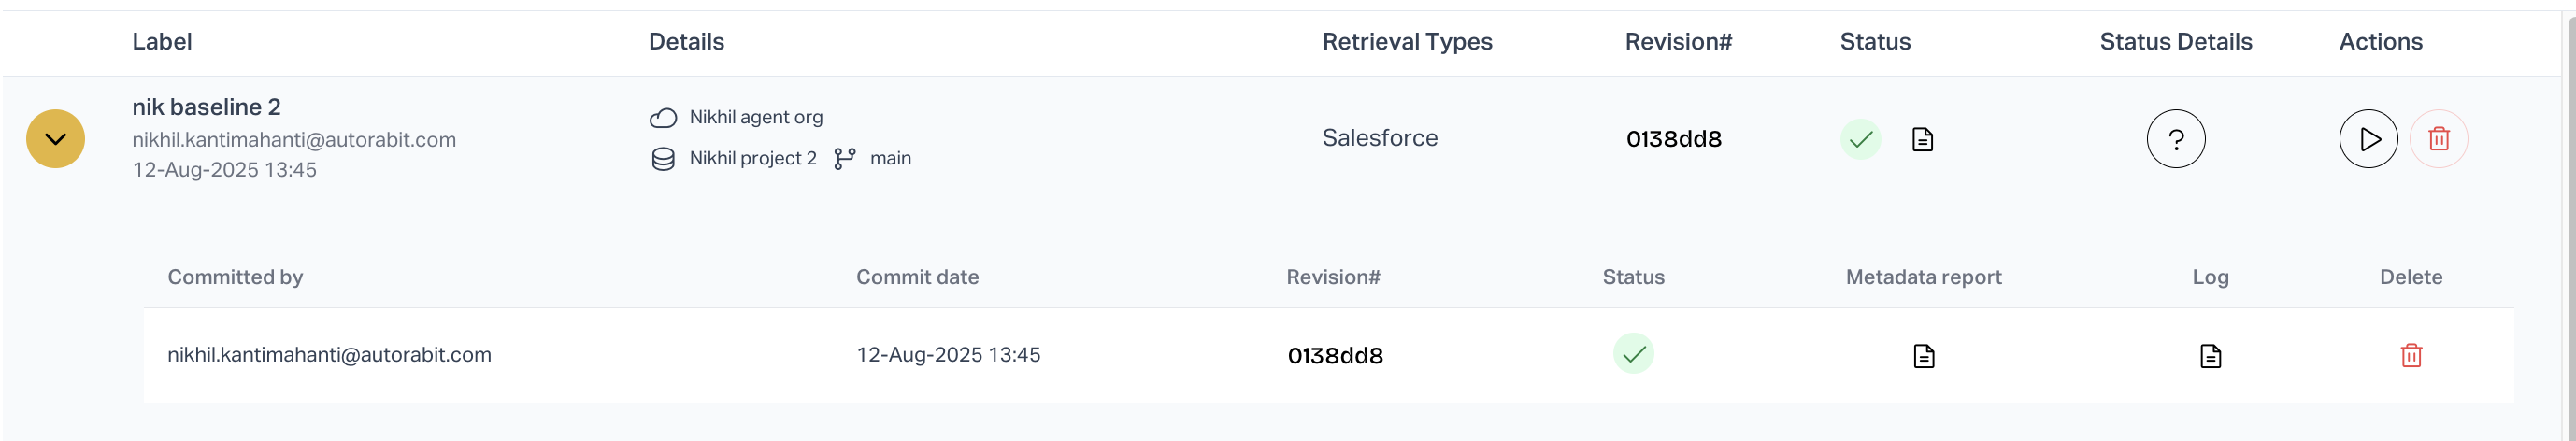Open the Metadata report document icon
Image resolution: width=2576 pixels, height=441 pixels.
point(1923,356)
